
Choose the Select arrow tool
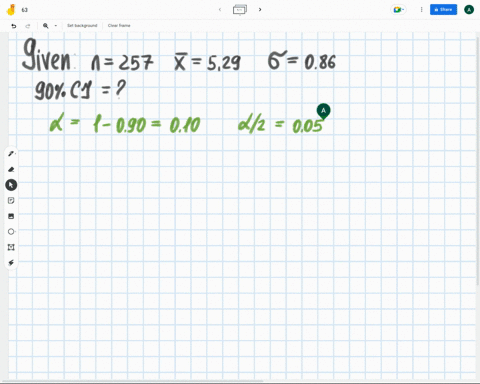[11, 185]
